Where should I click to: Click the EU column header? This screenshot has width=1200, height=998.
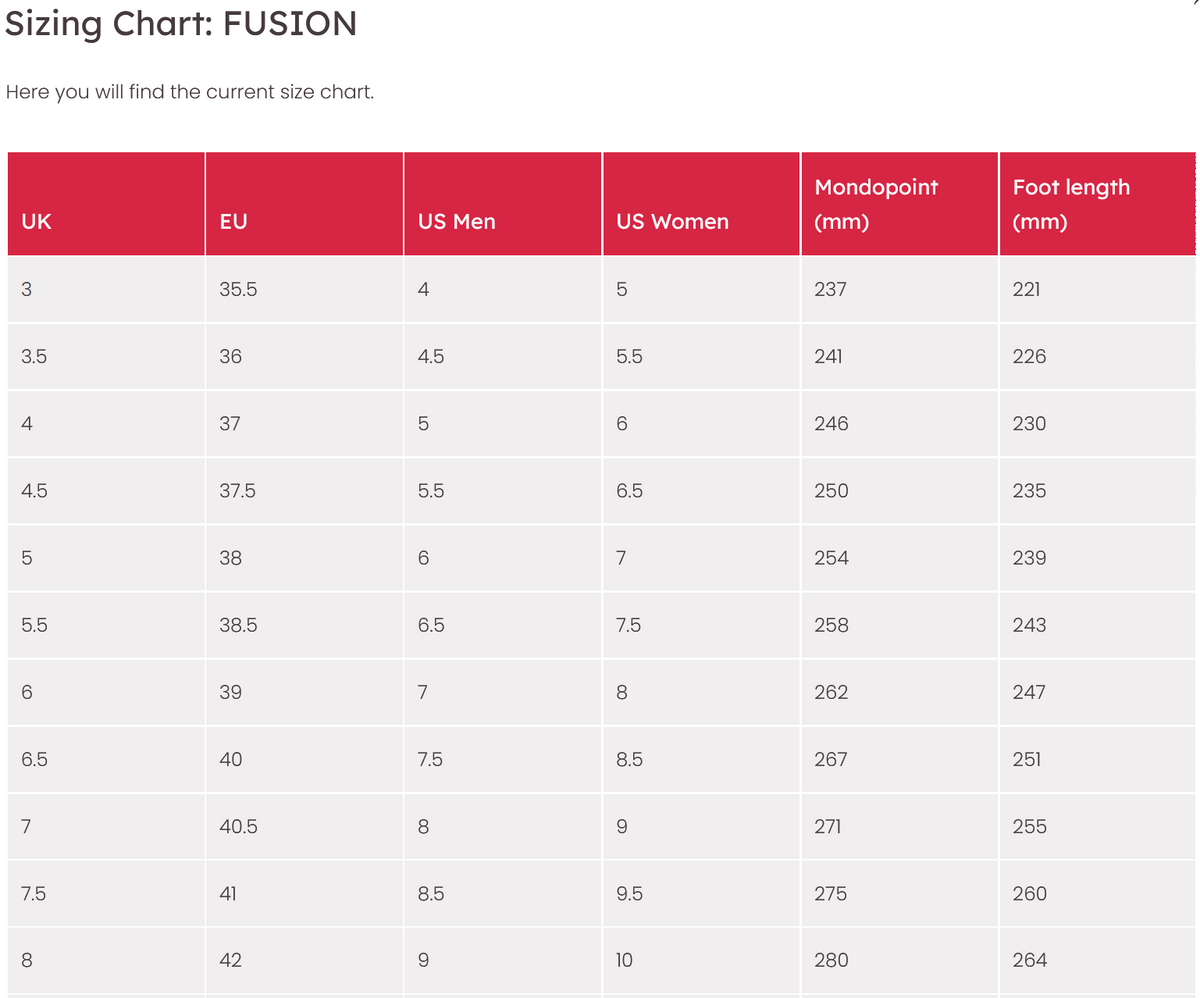point(304,204)
